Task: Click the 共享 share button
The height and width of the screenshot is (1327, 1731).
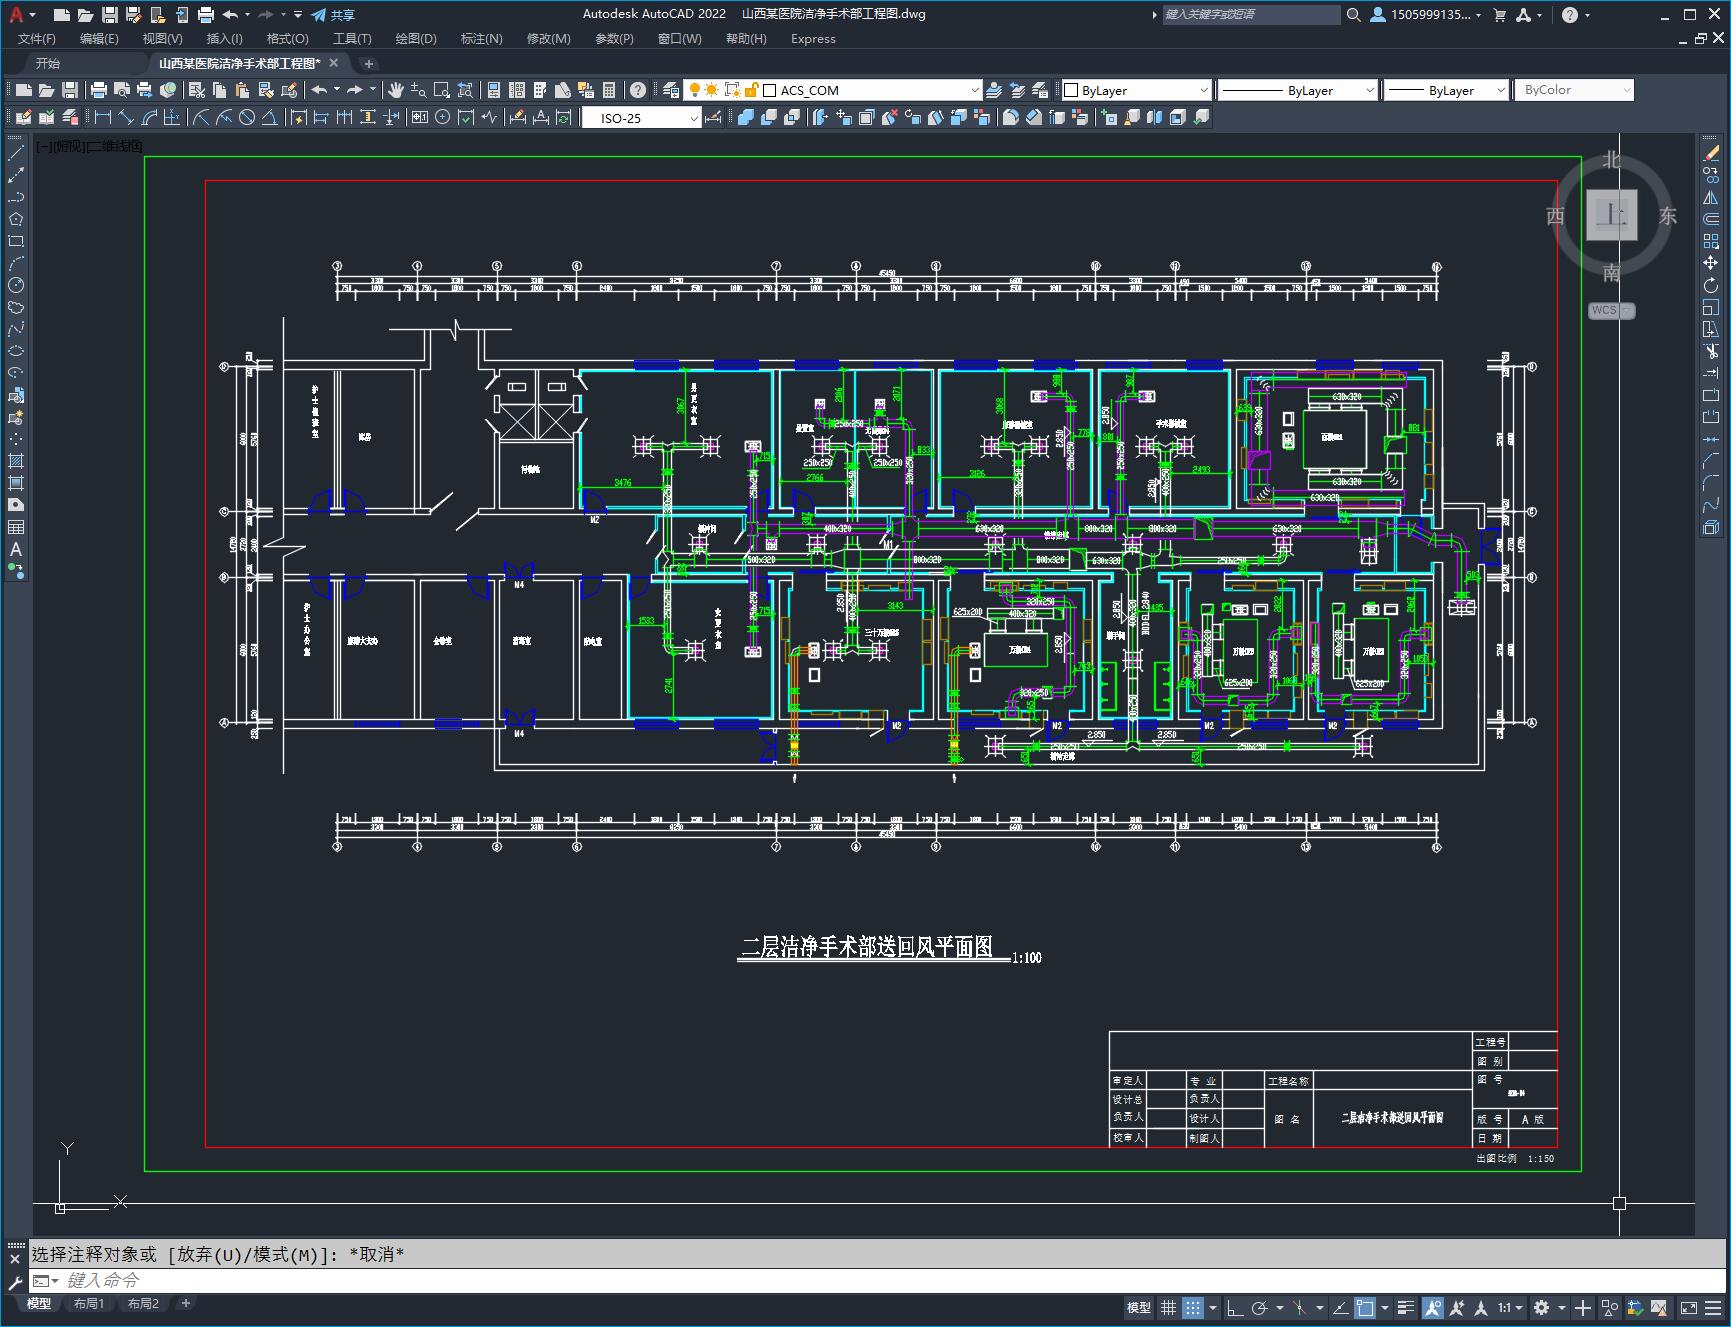Action: point(332,15)
